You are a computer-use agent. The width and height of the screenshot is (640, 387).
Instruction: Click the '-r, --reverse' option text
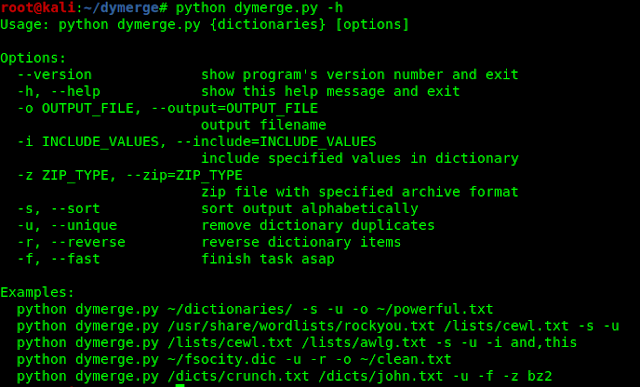tap(71, 242)
